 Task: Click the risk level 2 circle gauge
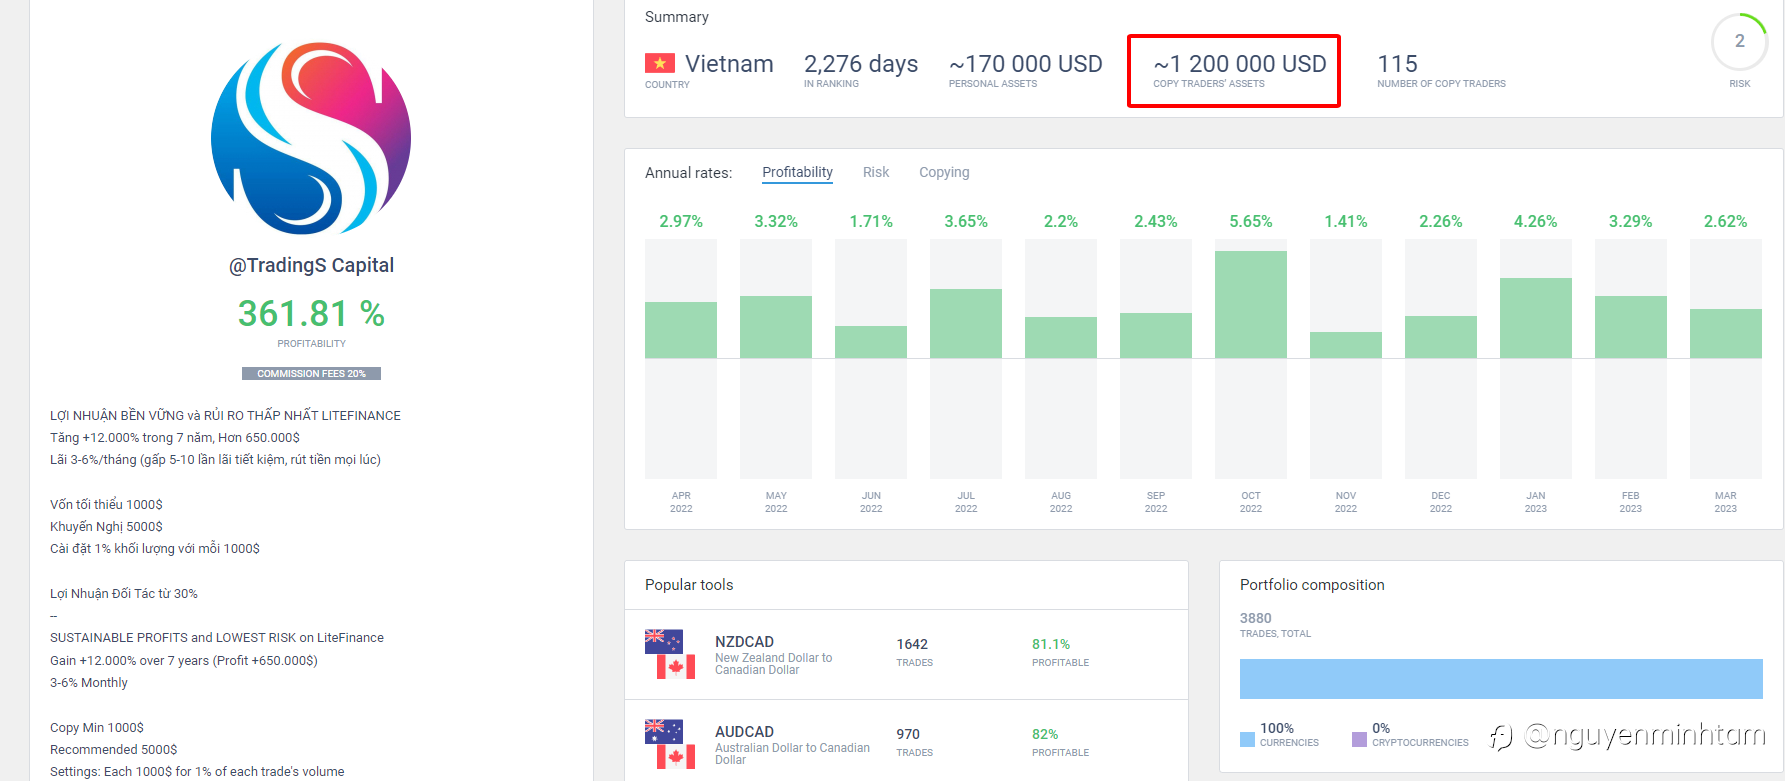tap(1739, 42)
